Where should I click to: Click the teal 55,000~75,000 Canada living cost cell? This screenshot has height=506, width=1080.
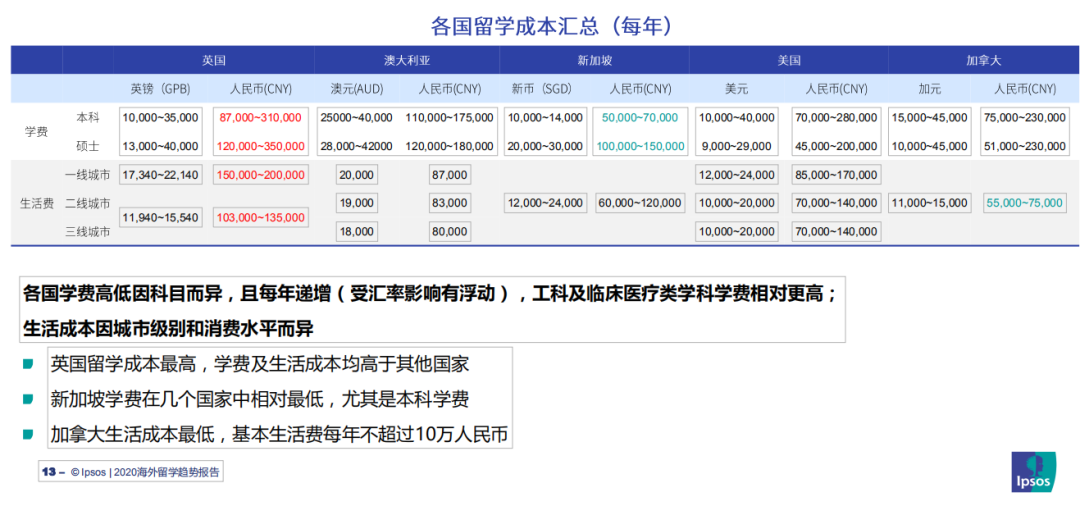1024,203
